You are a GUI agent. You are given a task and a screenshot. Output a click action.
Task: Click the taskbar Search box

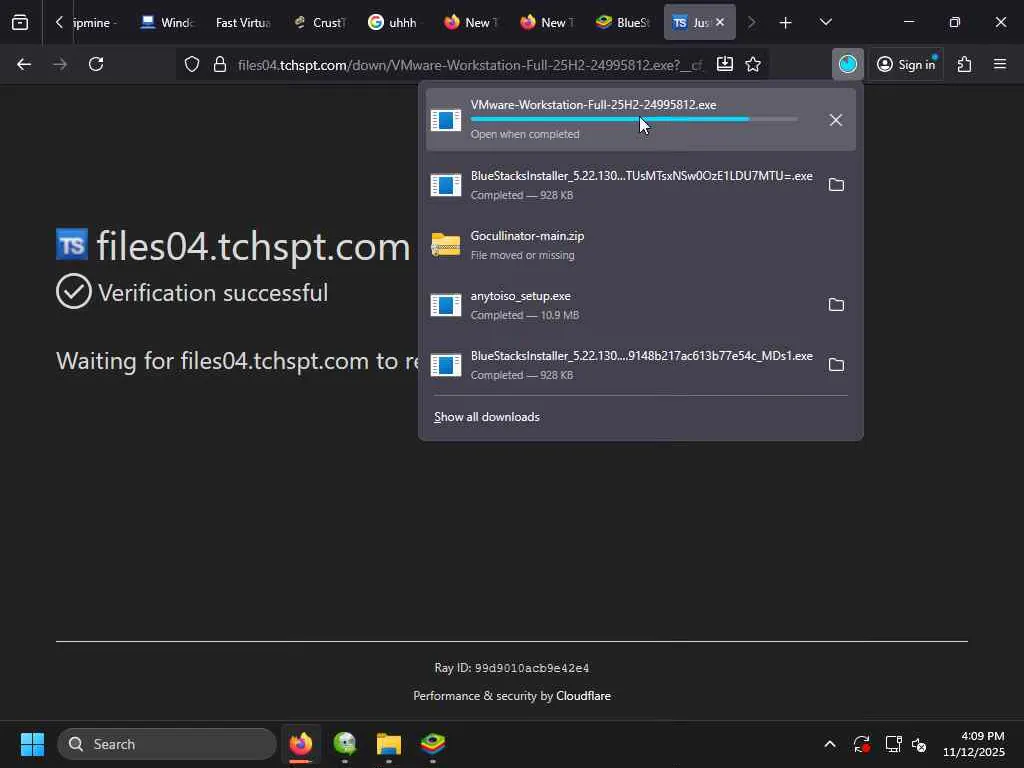(167, 744)
